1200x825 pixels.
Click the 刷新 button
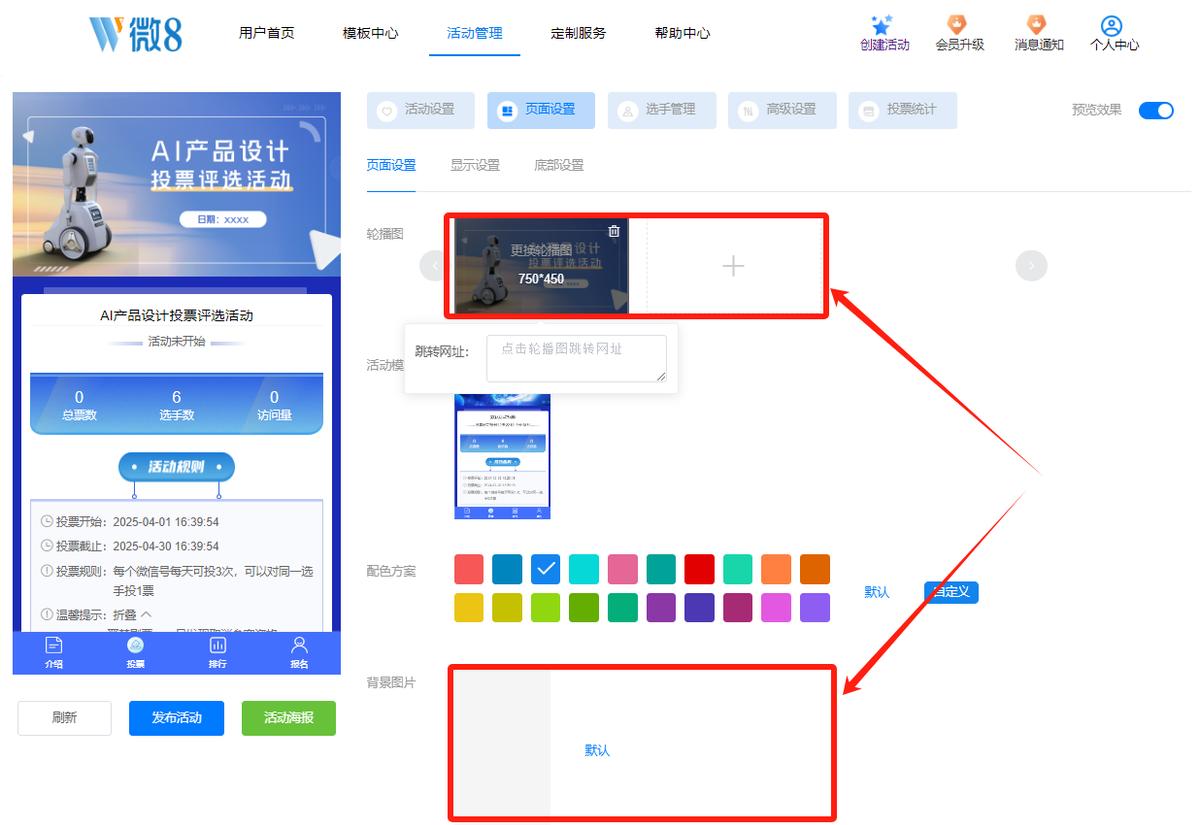(x=65, y=718)
